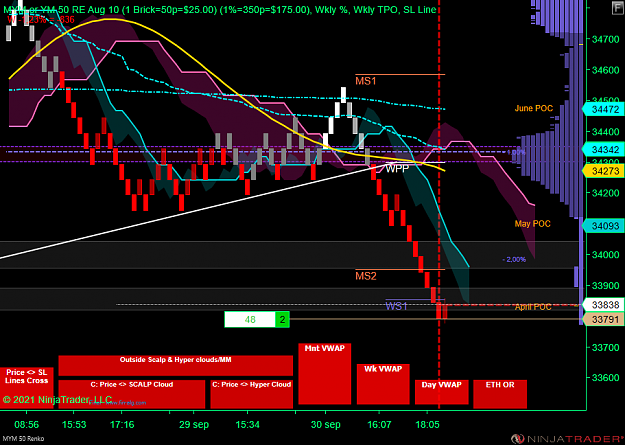The height and width of the screenshot is (445, 625).
Task: Click the 34342 price marker
Action: [x=603, y=150]
